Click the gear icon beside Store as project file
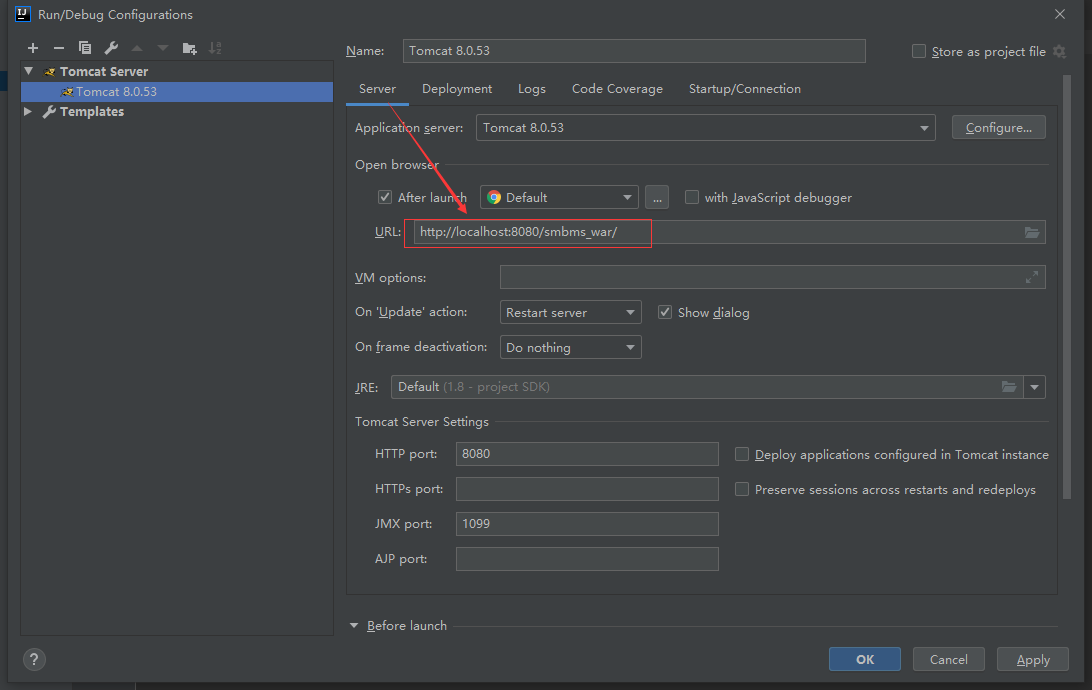 click(x=1059, y=52)
